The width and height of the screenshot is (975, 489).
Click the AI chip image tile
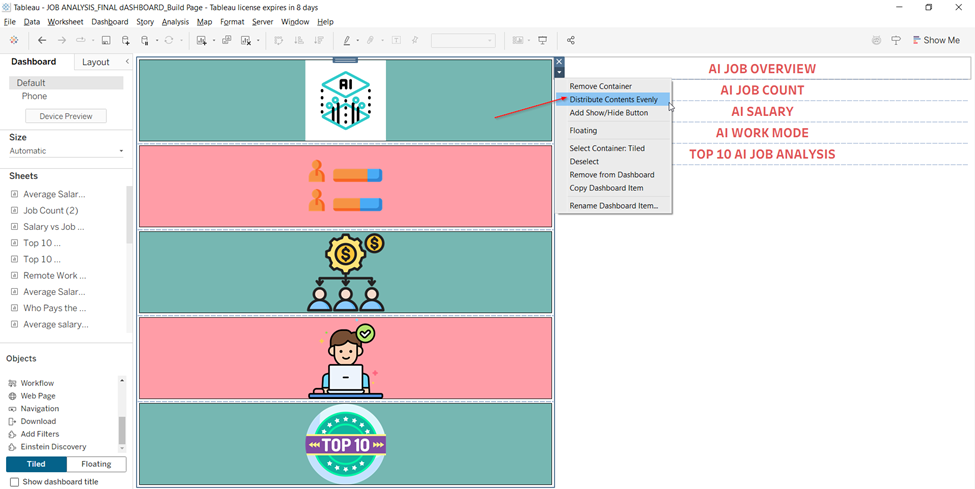(x=346, y=100)
